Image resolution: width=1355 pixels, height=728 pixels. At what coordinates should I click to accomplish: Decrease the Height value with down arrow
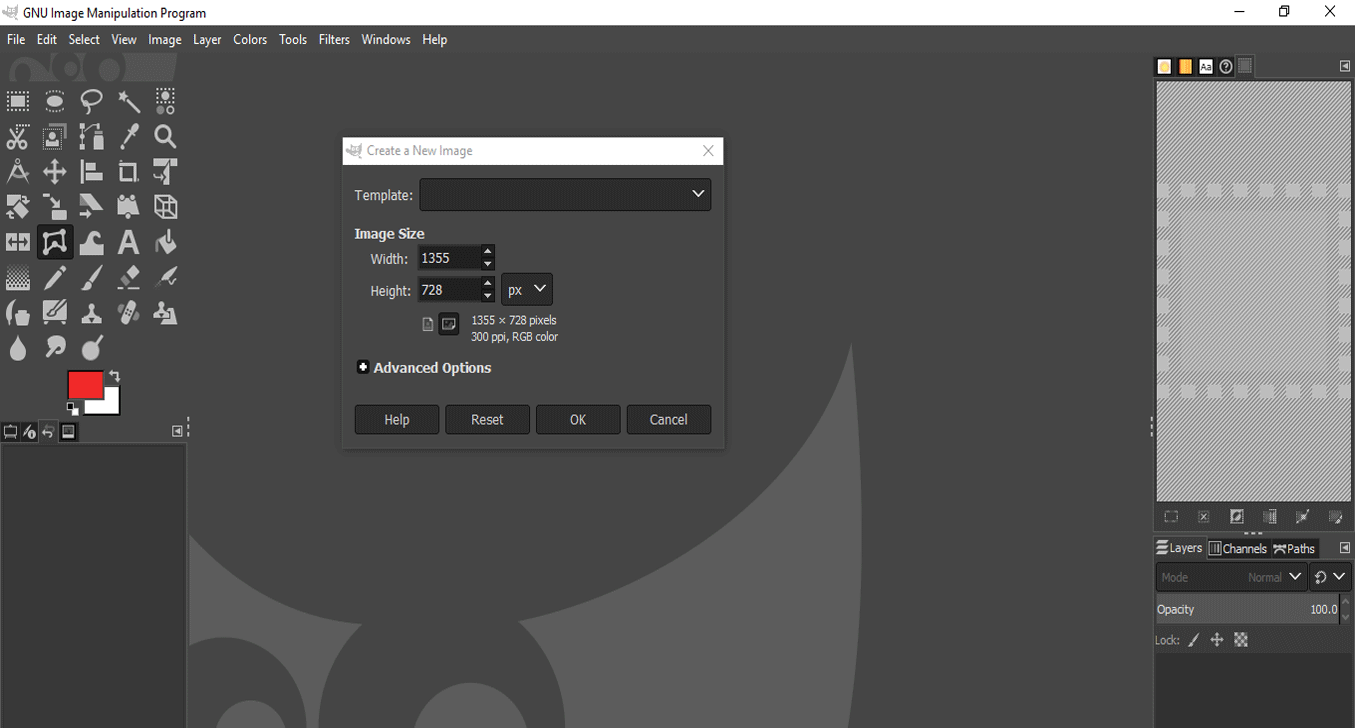click(x=487, y=296)
